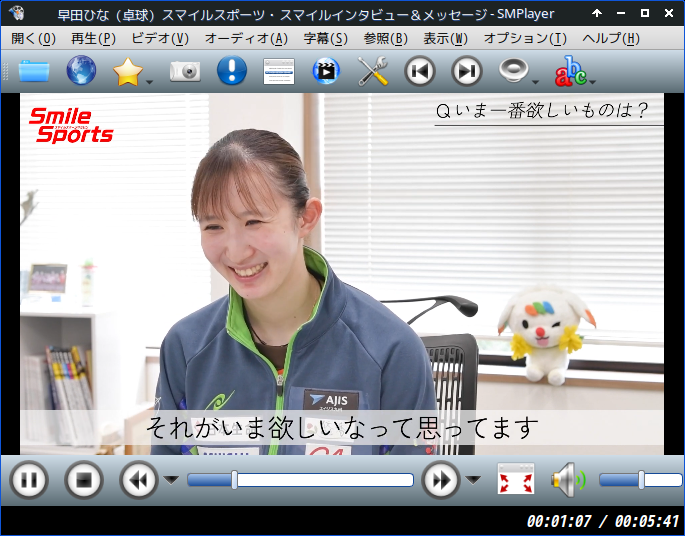The width and height of the screenshot is (685, 536).
Task: Open the 参照(B) menu
Action: click(386, 38)
